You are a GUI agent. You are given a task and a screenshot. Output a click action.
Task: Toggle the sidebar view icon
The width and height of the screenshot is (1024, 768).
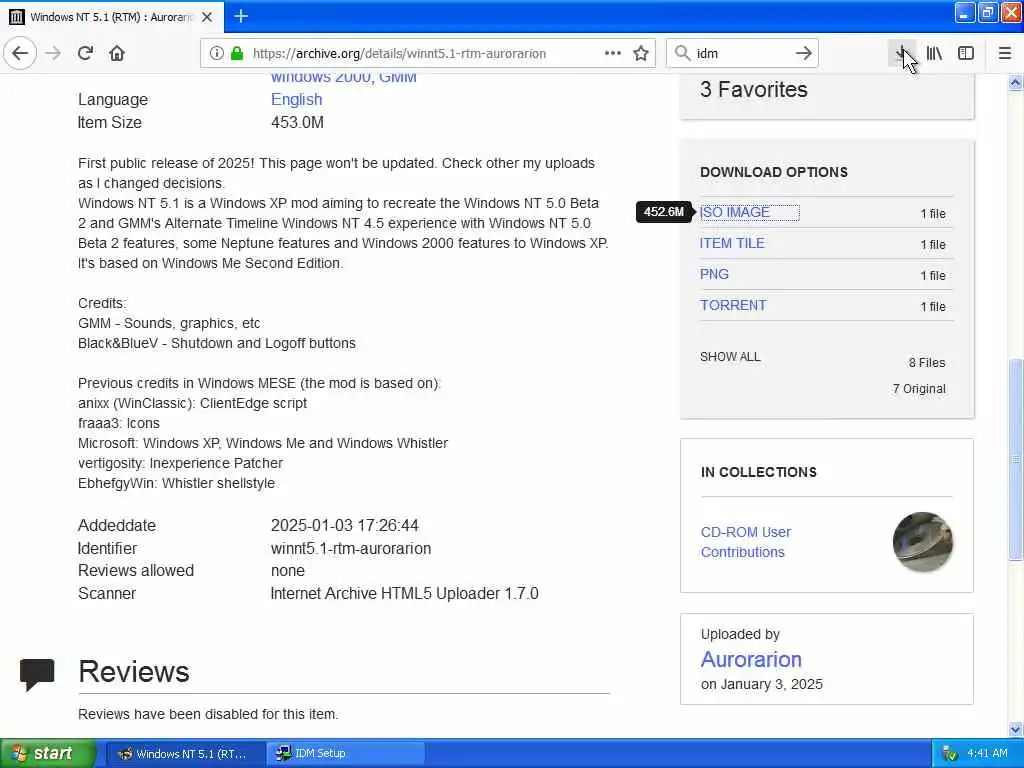pos(966,53)
